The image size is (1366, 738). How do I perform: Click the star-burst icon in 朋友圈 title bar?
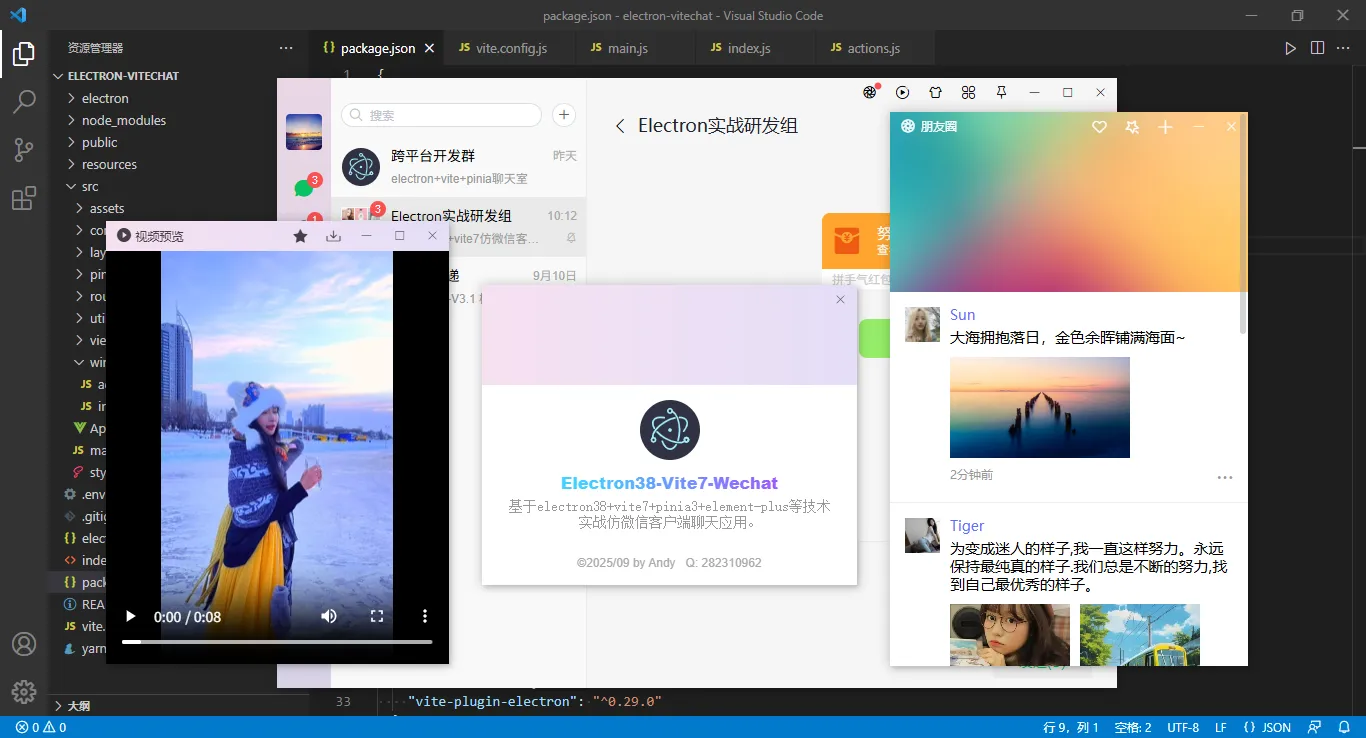click(x=1132, y=127)
